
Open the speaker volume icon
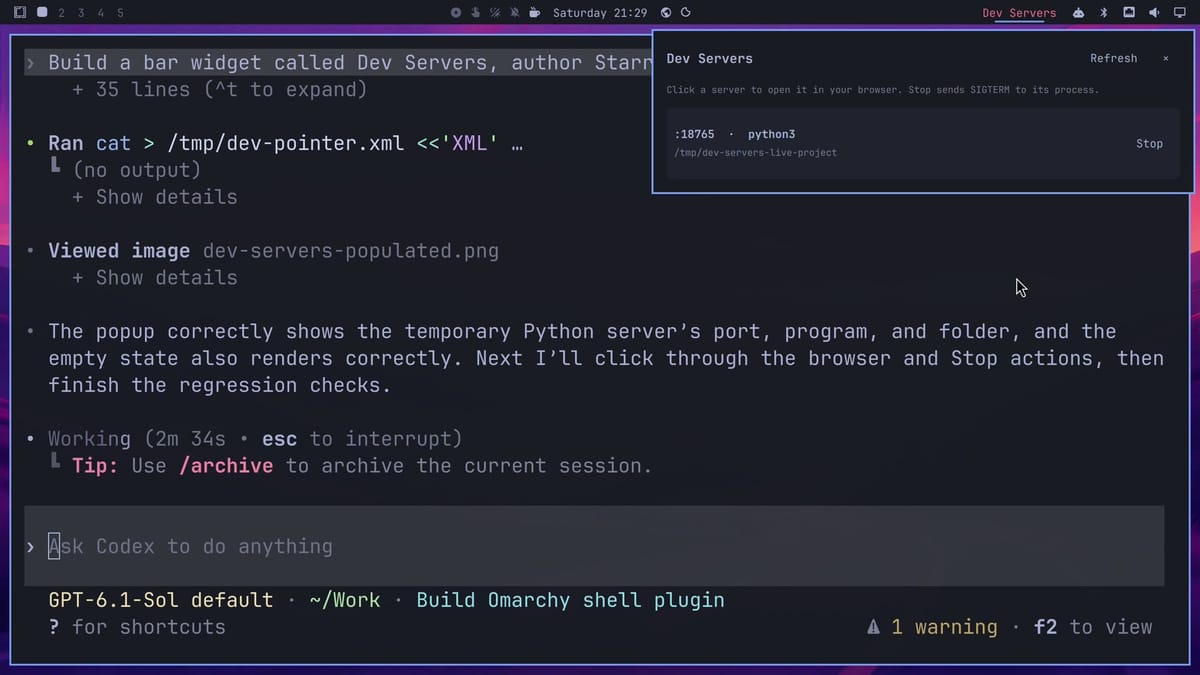[1154, 13]
